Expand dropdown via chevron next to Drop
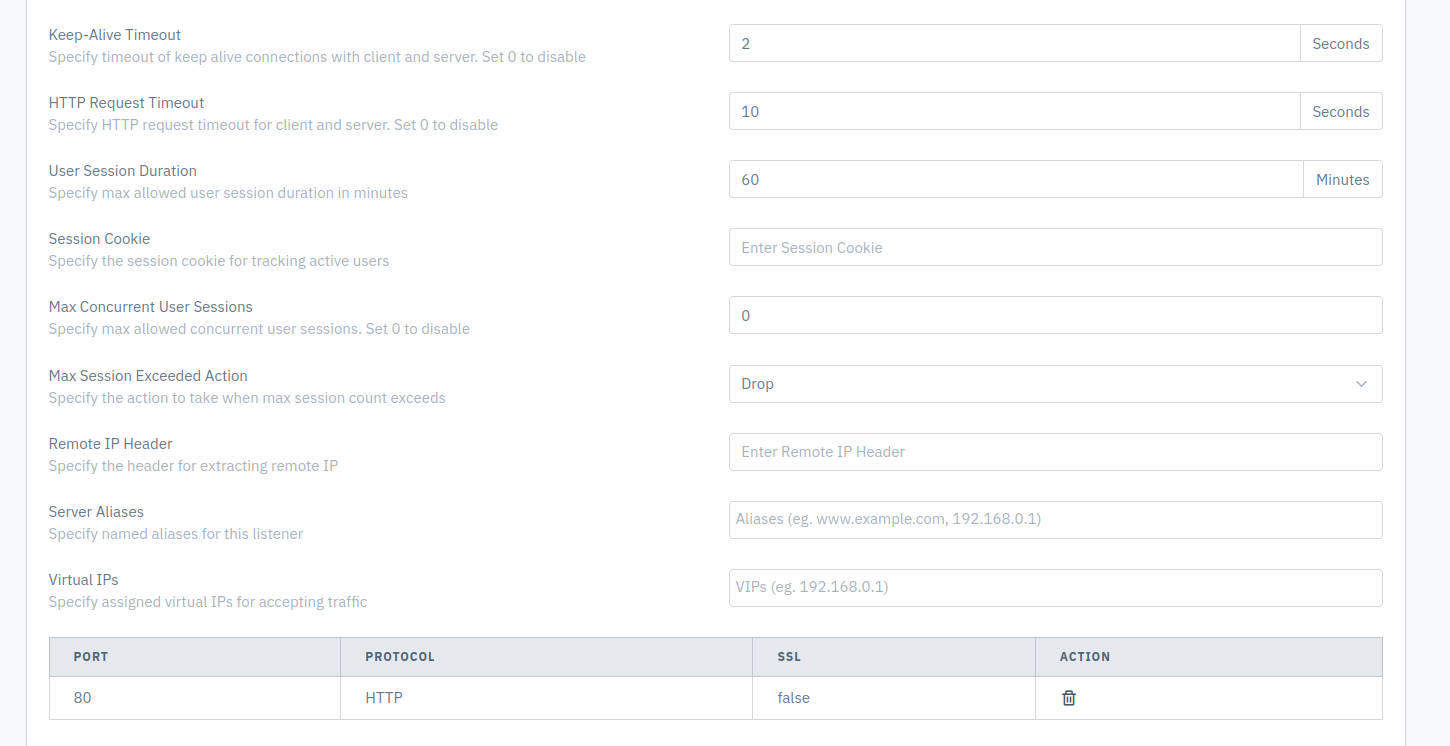This screenshot has height=746, width=1450. click(x=1361, y=384)
